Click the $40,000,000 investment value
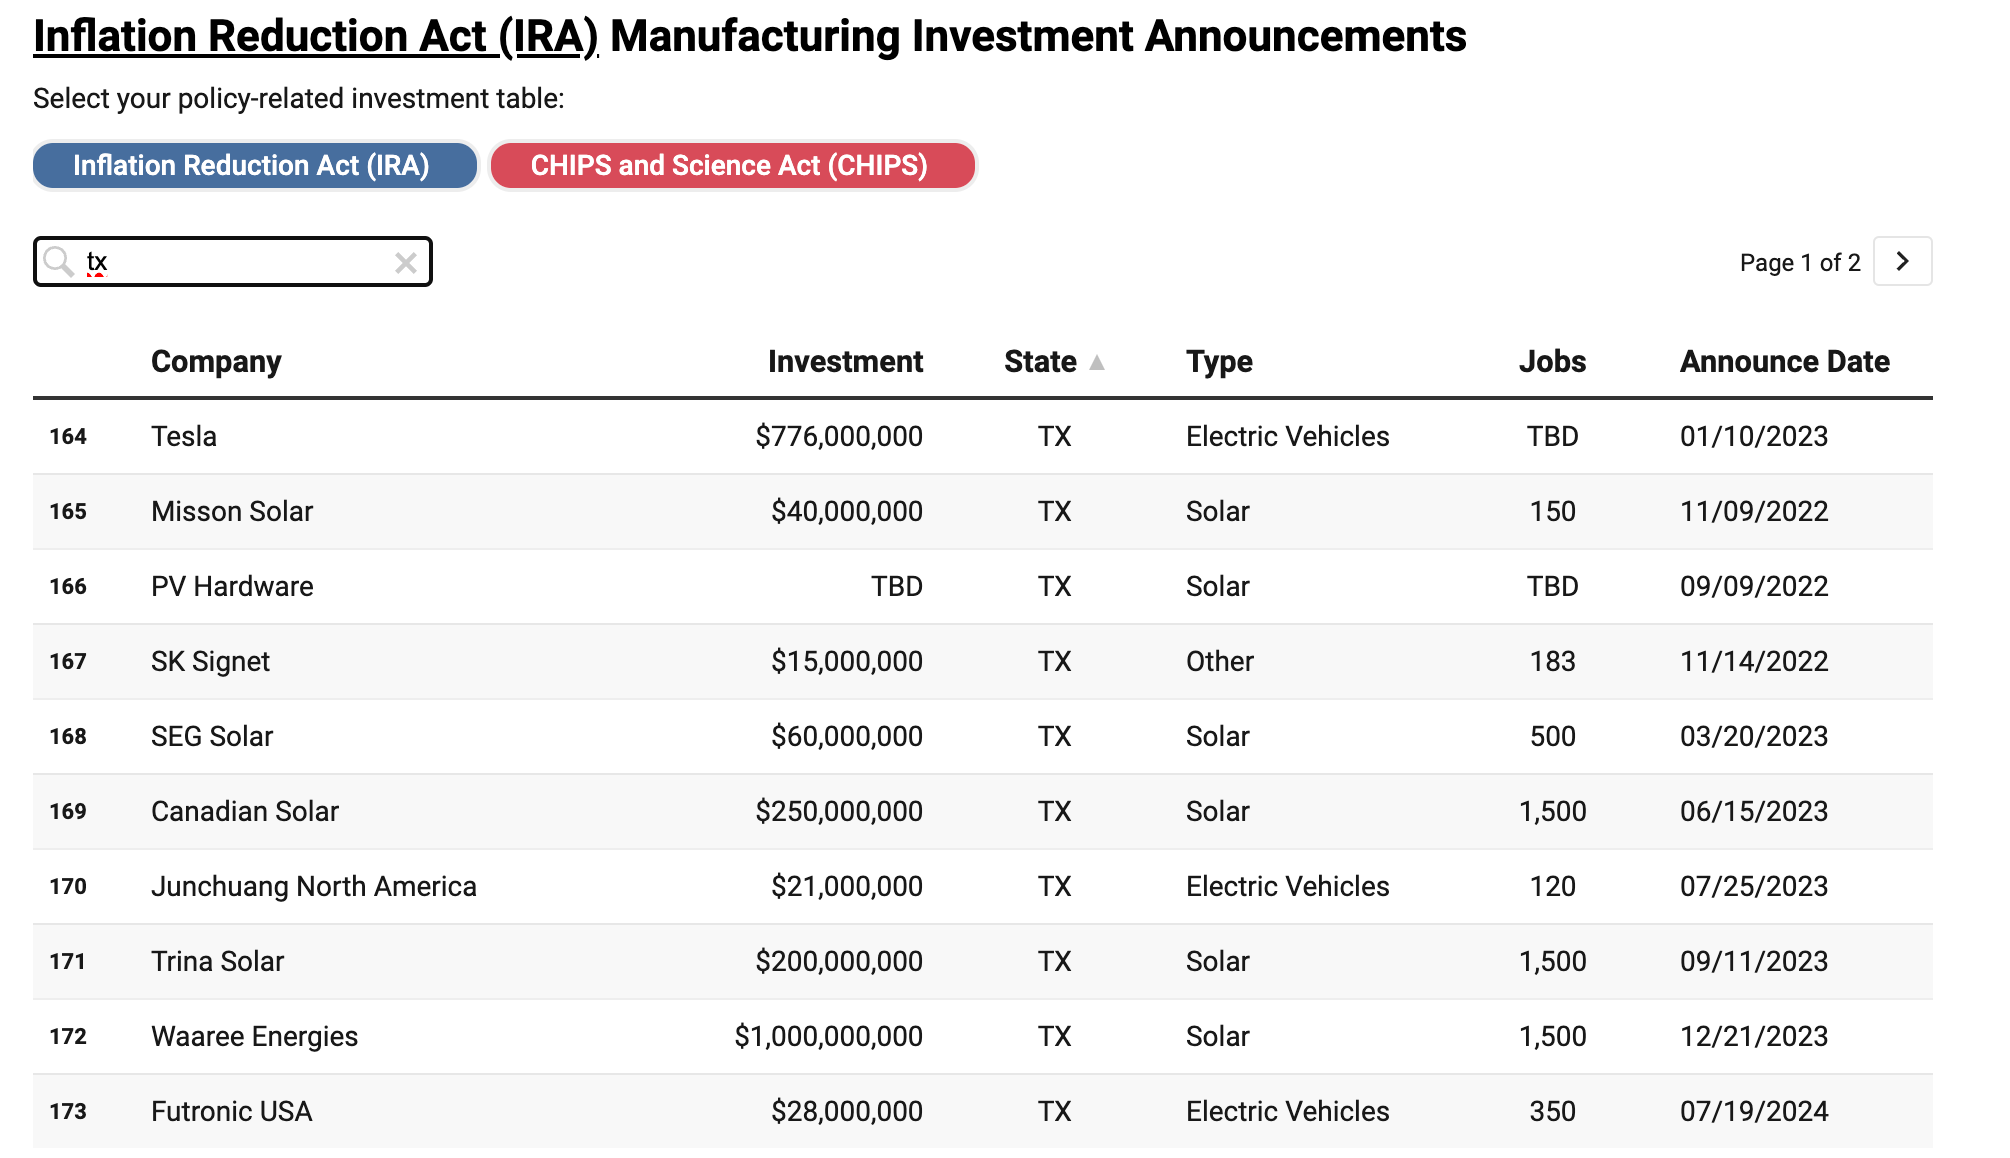This screenshot has width=2010, height=1158. (x=847, y=511)
